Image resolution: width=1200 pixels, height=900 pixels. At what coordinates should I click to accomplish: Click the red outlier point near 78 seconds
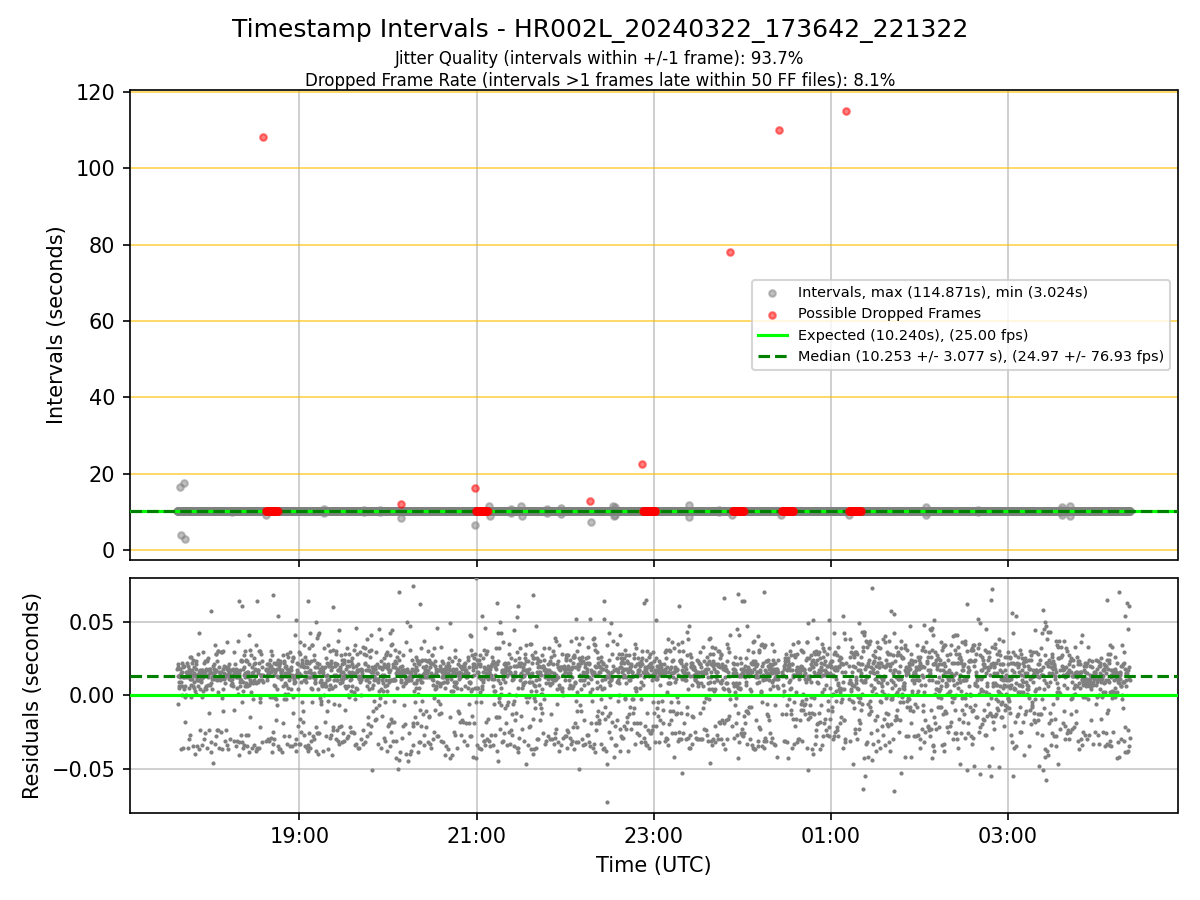point(730,252)
